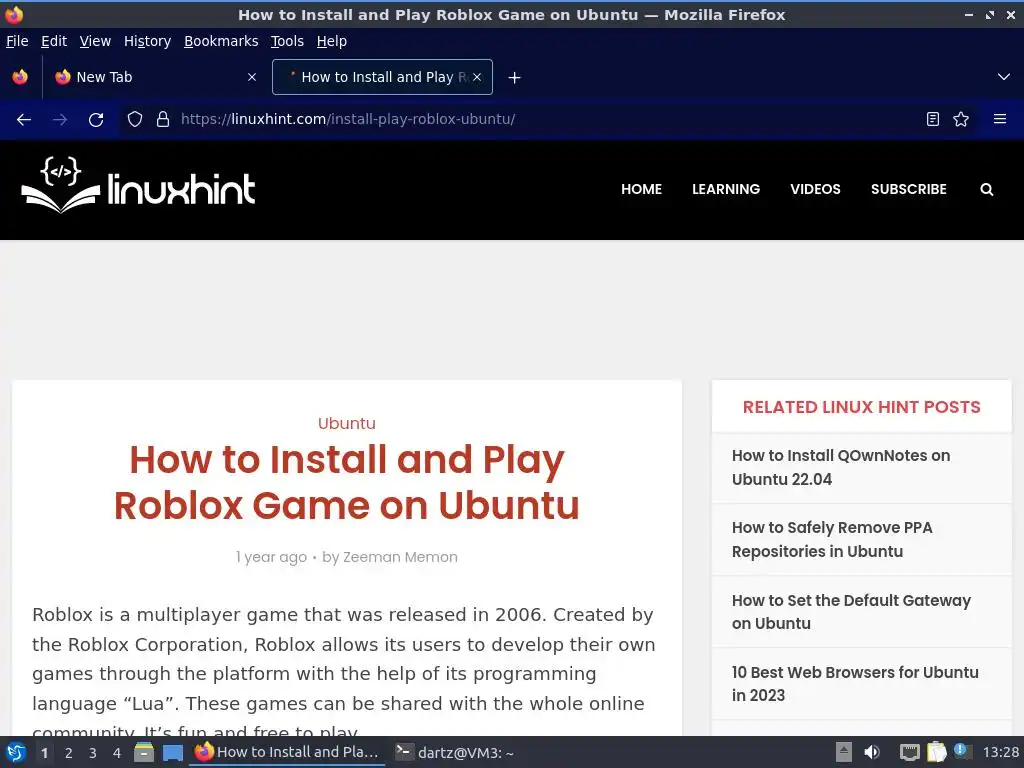Image resolution: width=1024 pixels, height=768 pixels.
Task: Open How to Safely Remove PPA Repositories post
Action: [x=832, y=539]
